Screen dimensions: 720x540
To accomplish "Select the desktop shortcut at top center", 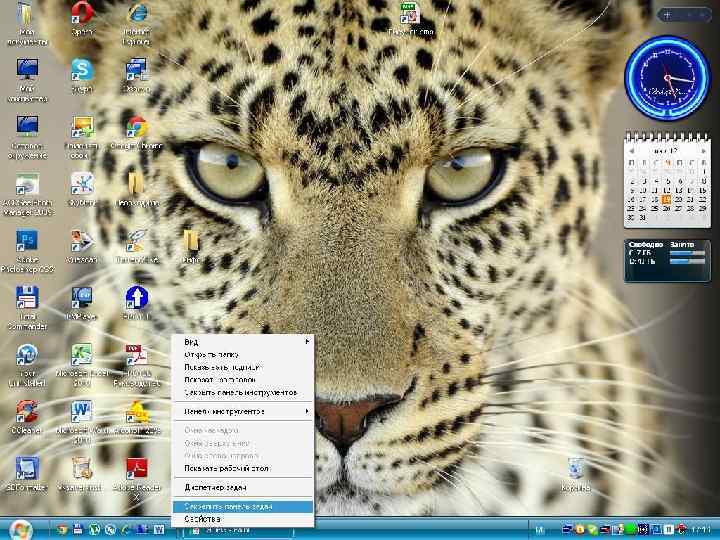I will coord(411,19).
